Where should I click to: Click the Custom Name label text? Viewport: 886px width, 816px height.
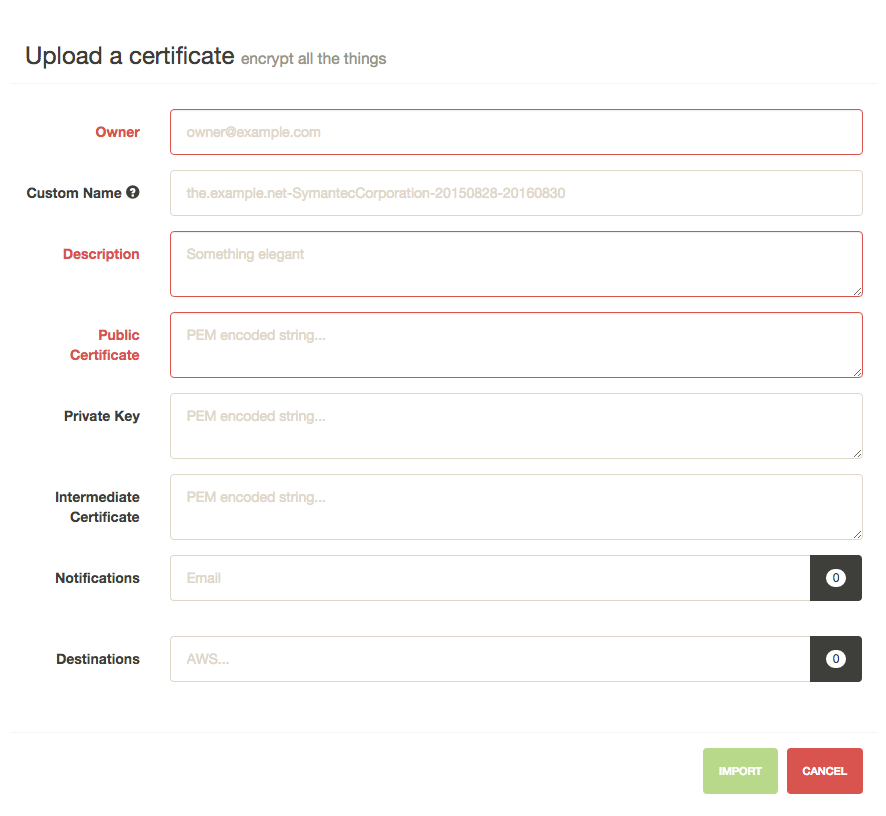74,193
